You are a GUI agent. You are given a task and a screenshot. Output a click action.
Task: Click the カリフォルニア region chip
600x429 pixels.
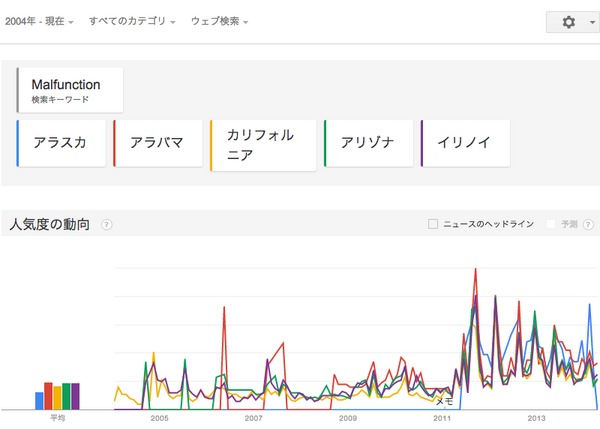[263, 145]
